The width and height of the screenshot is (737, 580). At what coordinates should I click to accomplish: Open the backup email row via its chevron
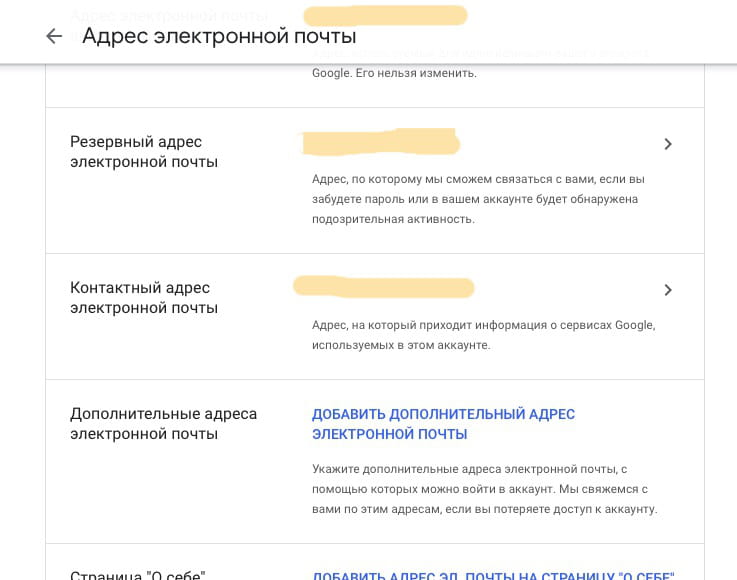[x=668, y=144]
